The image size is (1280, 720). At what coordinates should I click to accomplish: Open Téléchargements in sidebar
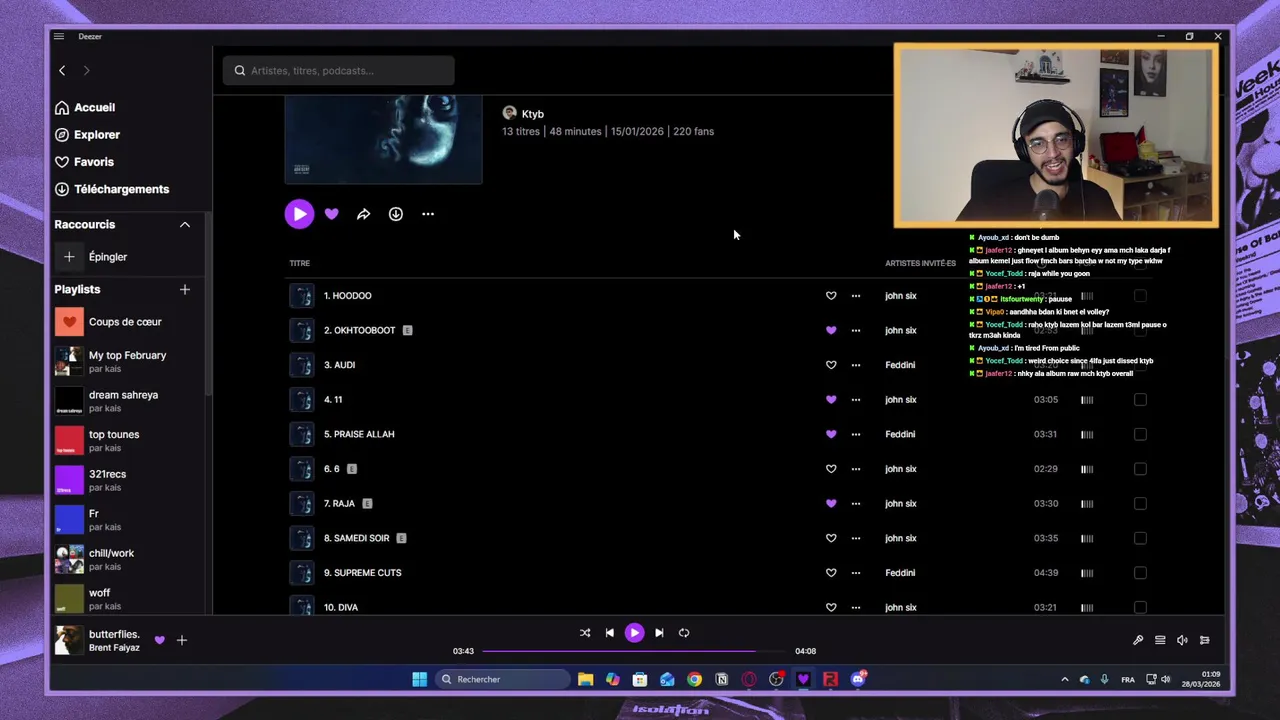coord(112,189)
